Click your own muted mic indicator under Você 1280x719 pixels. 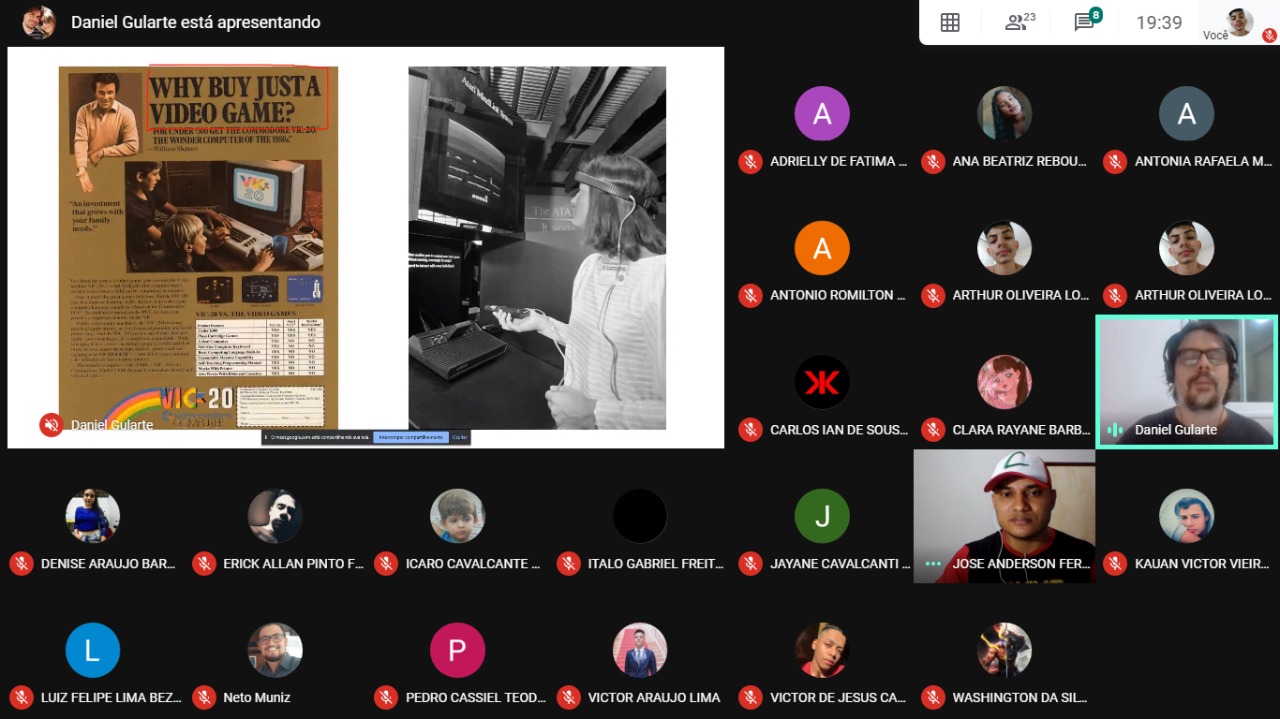(1269, 34)
